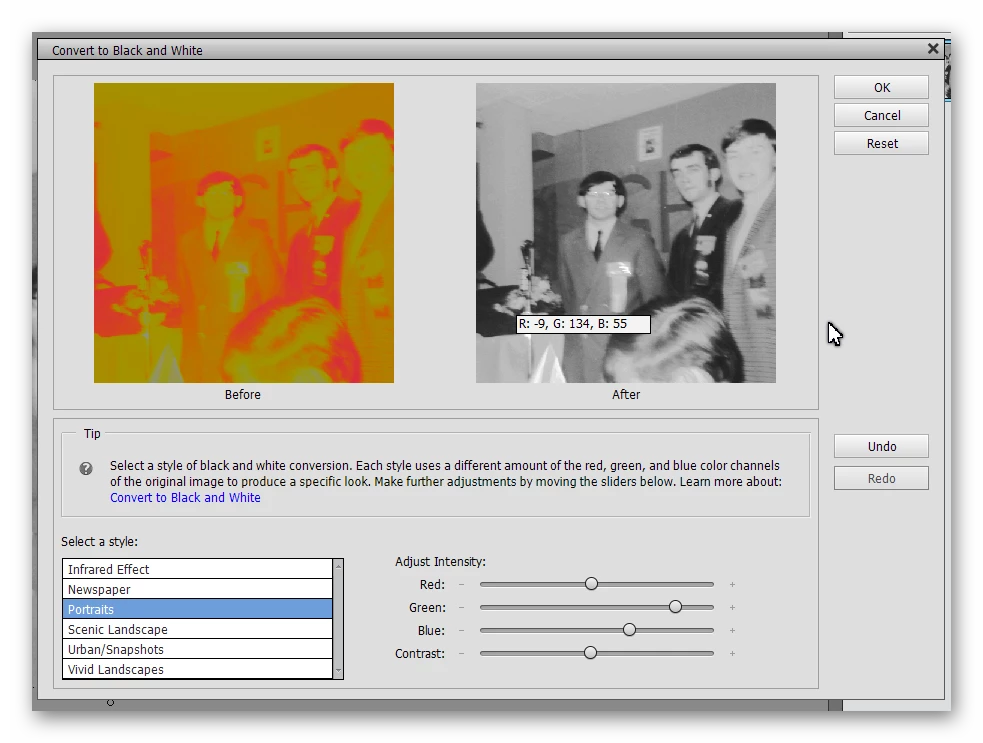Click the Red intensity slider handle
Image resolution: width=983 pixels, height=743 pixels.
(591, 584)
